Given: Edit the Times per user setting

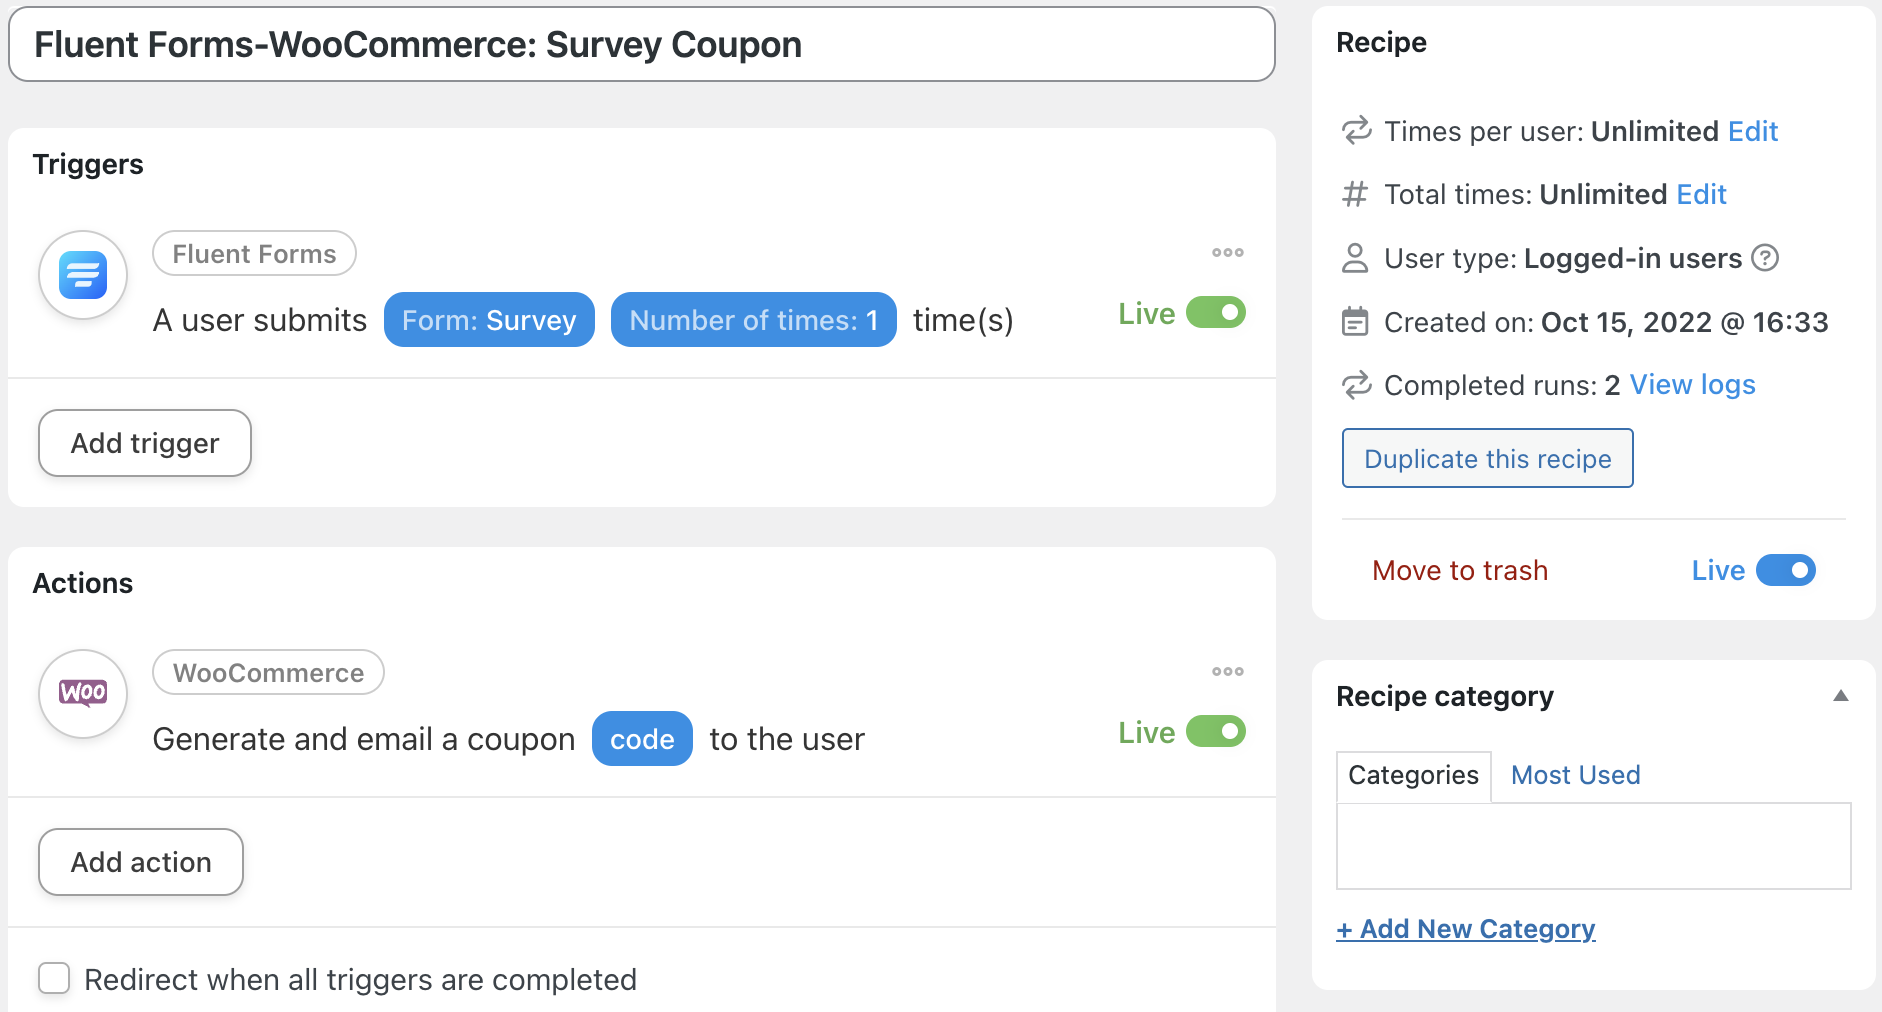Looking at the screenshot, I should [x=1753, y=131].
